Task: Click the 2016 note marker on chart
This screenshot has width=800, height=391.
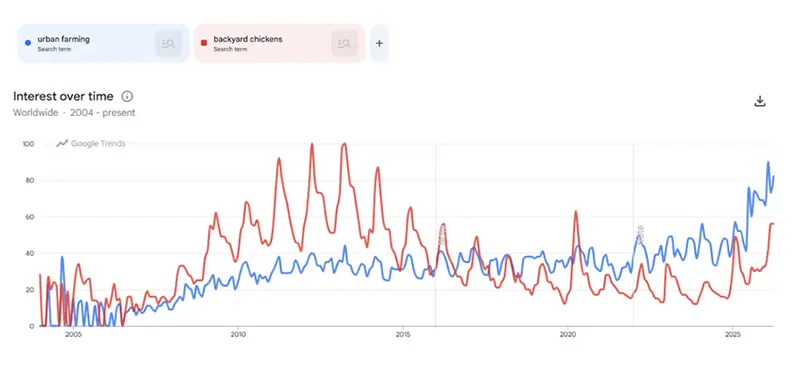Action: [442, 234]
